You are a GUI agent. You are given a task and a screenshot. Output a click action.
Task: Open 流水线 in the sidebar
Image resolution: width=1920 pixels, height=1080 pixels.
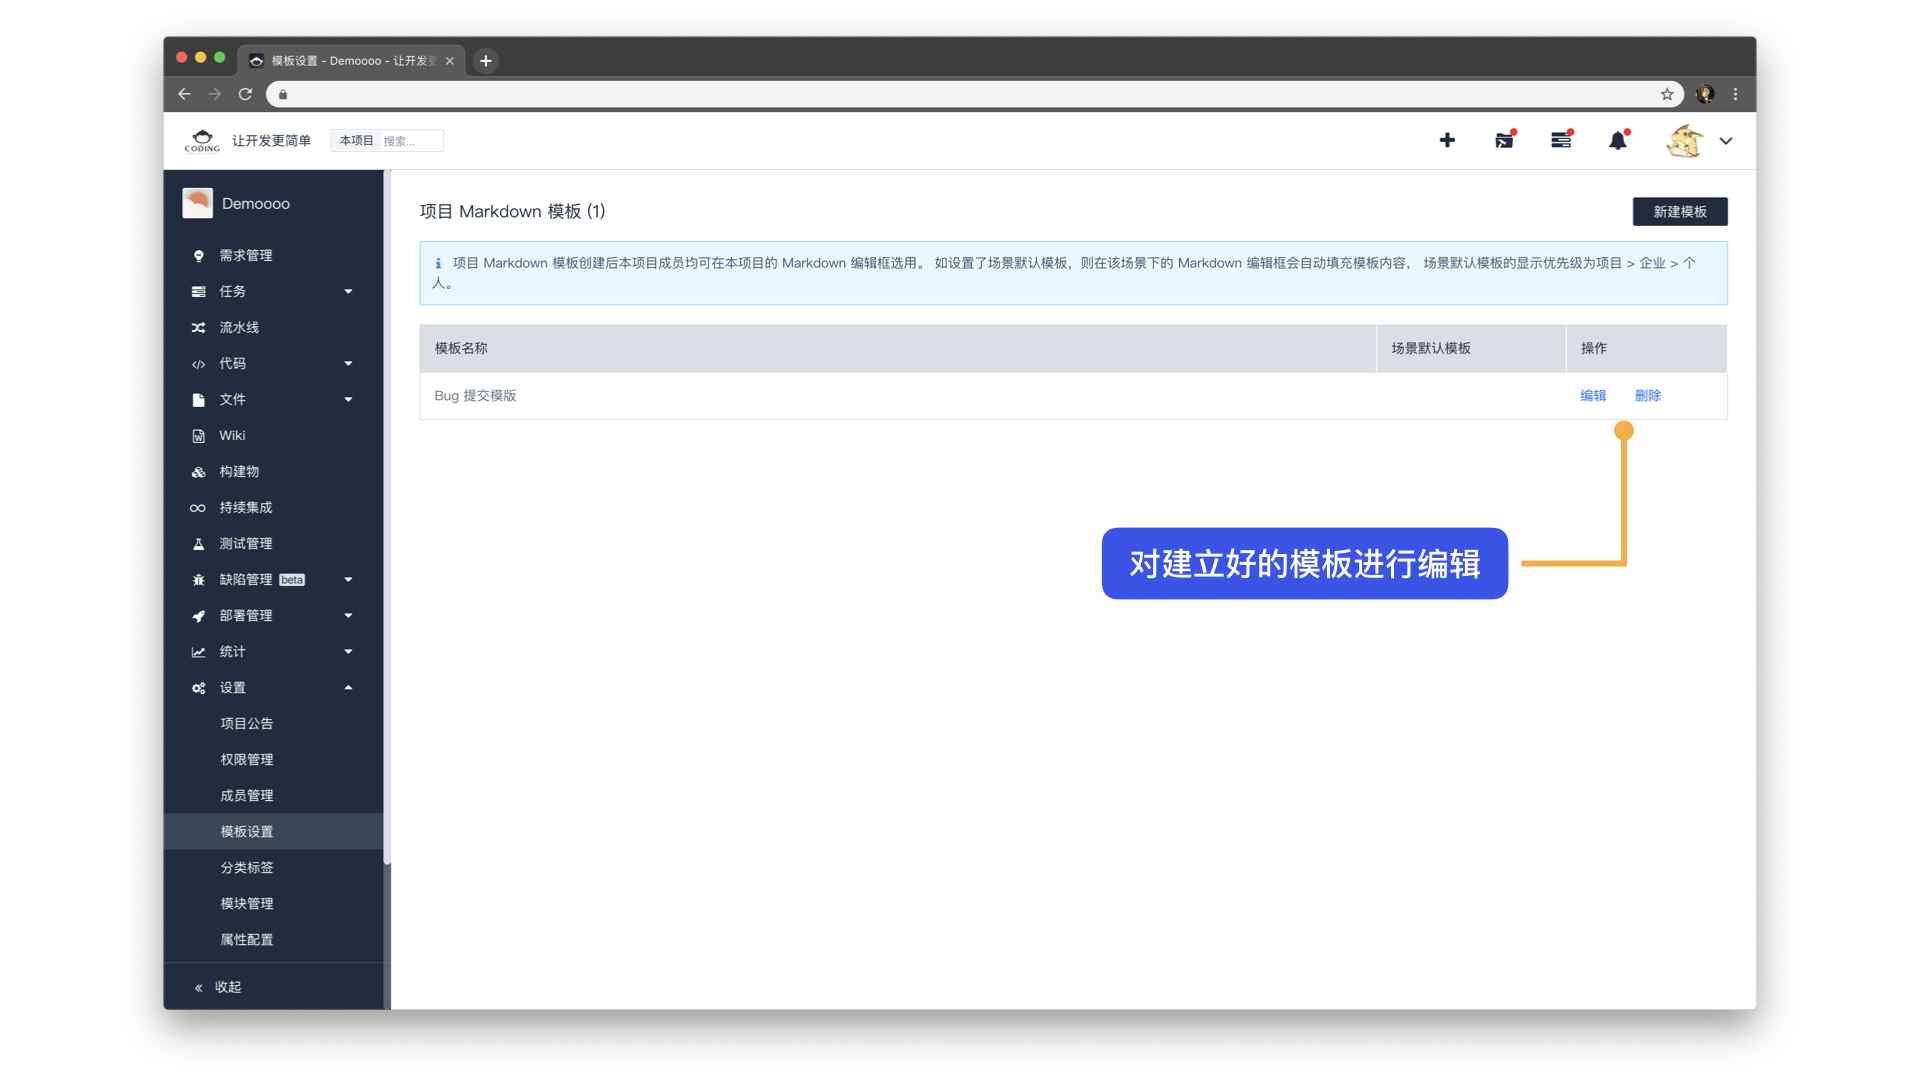239,328
